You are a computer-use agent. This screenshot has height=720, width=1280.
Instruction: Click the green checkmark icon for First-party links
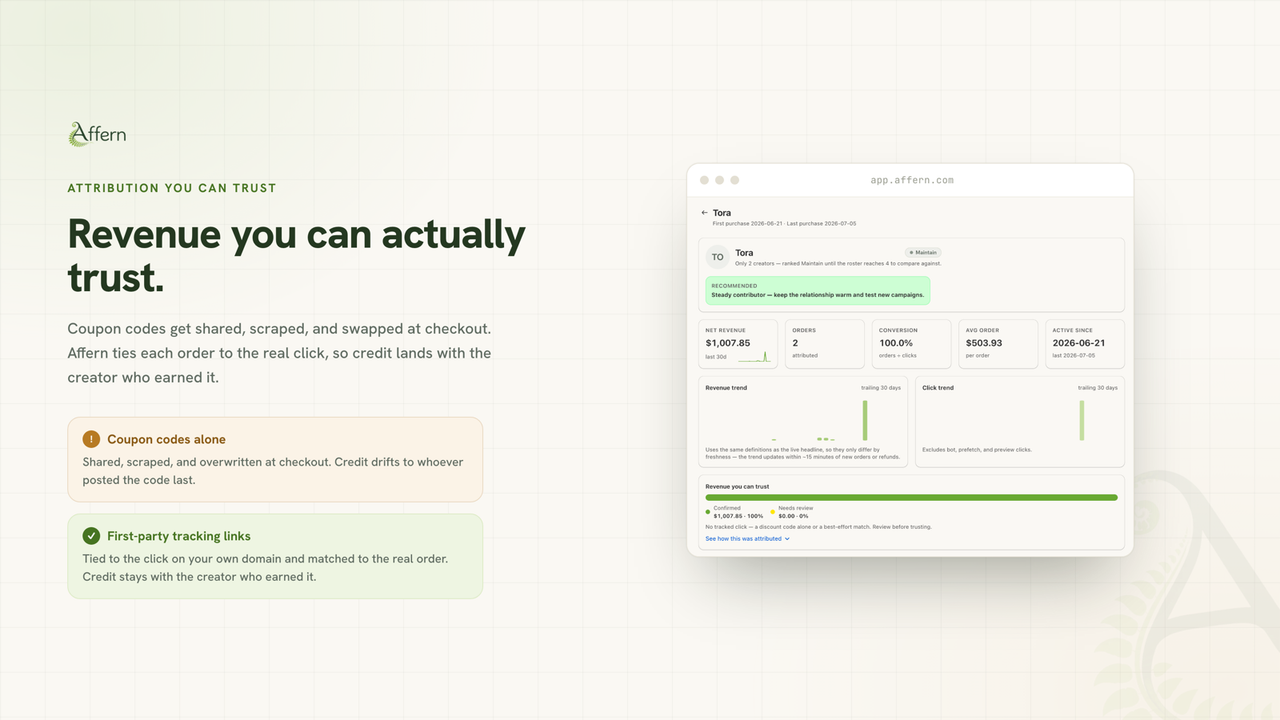92,536
